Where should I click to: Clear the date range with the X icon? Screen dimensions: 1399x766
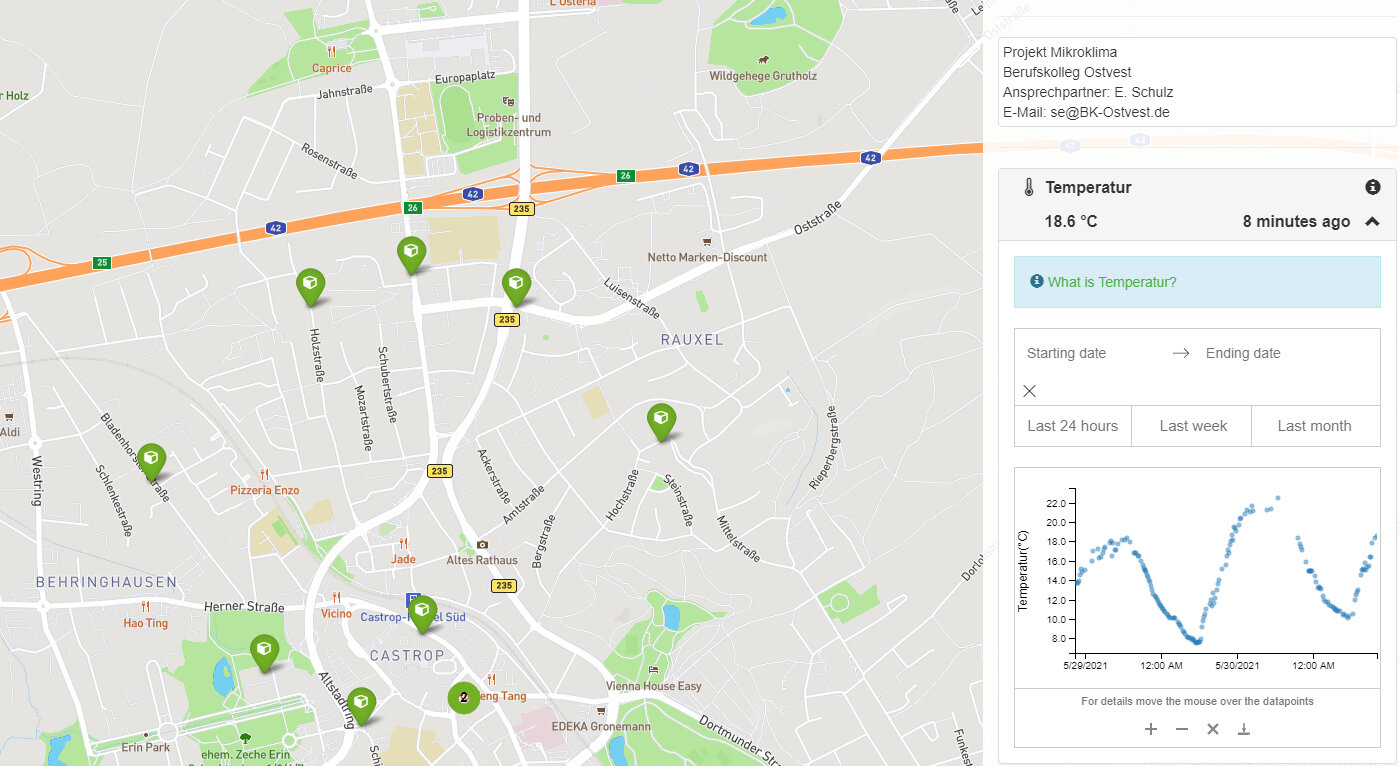[1030, 391]
